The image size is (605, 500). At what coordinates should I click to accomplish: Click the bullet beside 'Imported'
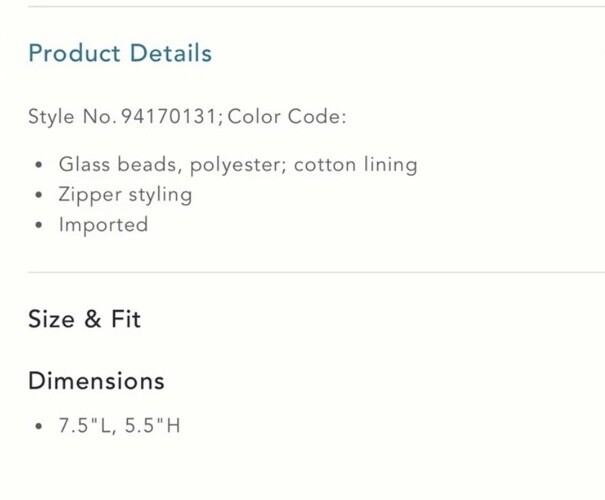(38, 225)
